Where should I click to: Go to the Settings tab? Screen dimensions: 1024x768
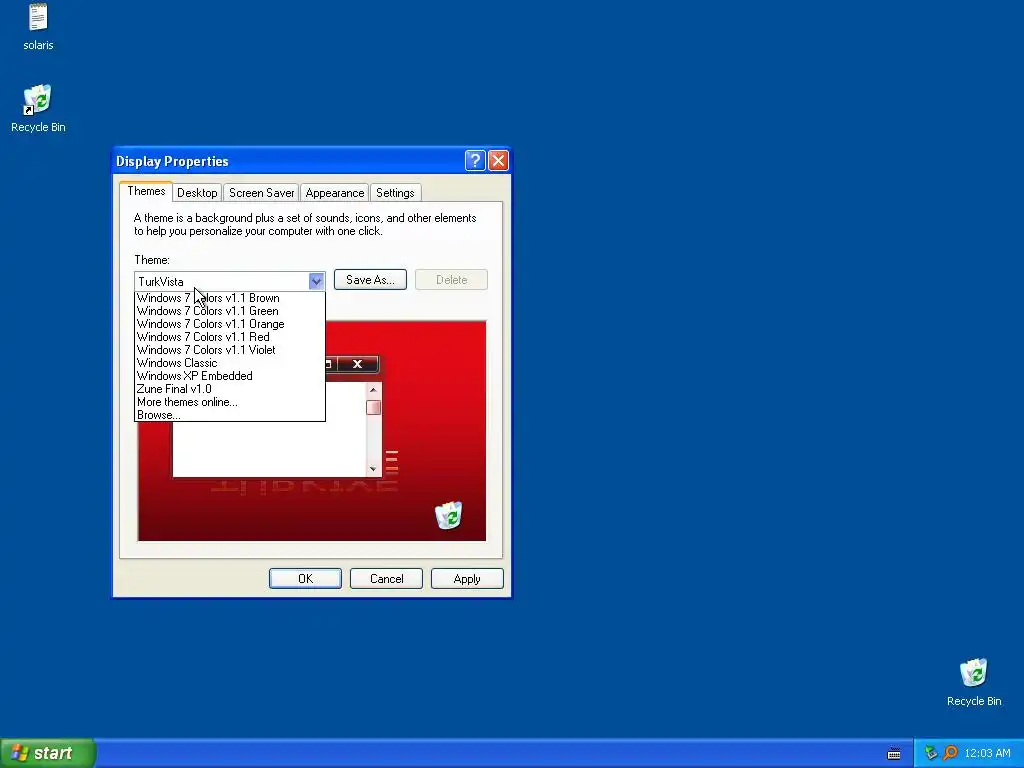tap(395, 193)
